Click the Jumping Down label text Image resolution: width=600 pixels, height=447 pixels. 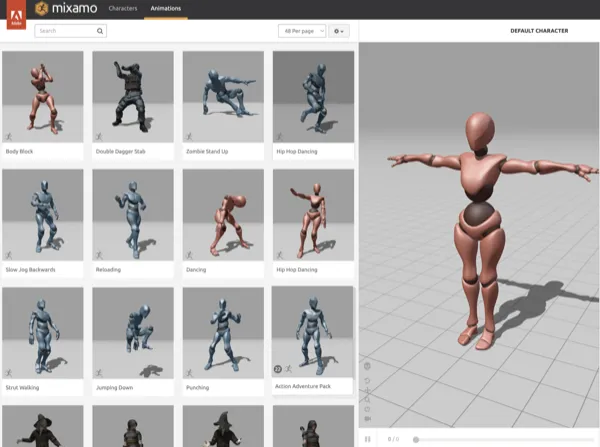[x=114, y=388]
